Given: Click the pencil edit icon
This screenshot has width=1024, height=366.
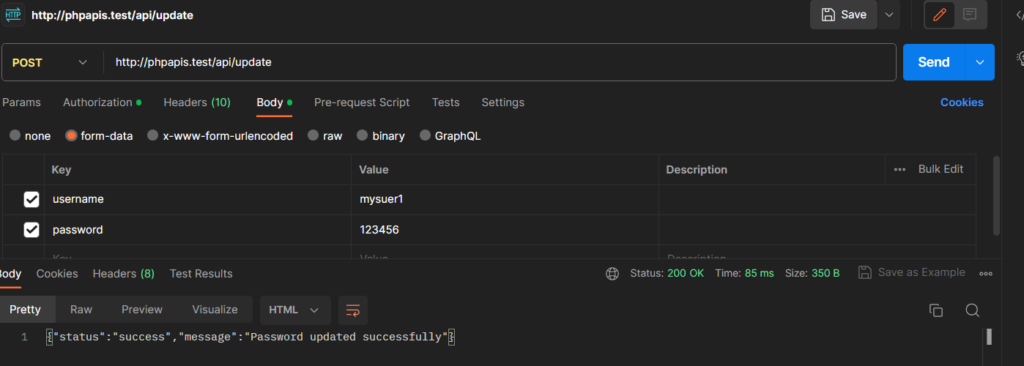Looking at the screenshot, I should [940, 15].
